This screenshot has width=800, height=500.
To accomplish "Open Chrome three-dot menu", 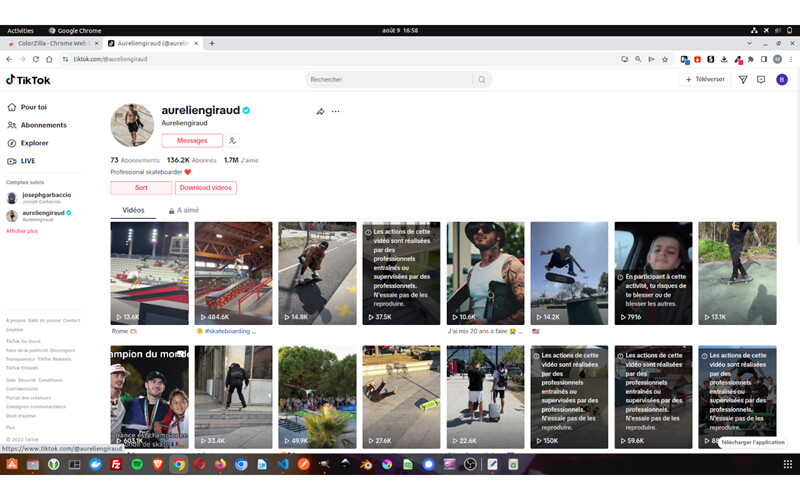I will (x=791, y=59).
